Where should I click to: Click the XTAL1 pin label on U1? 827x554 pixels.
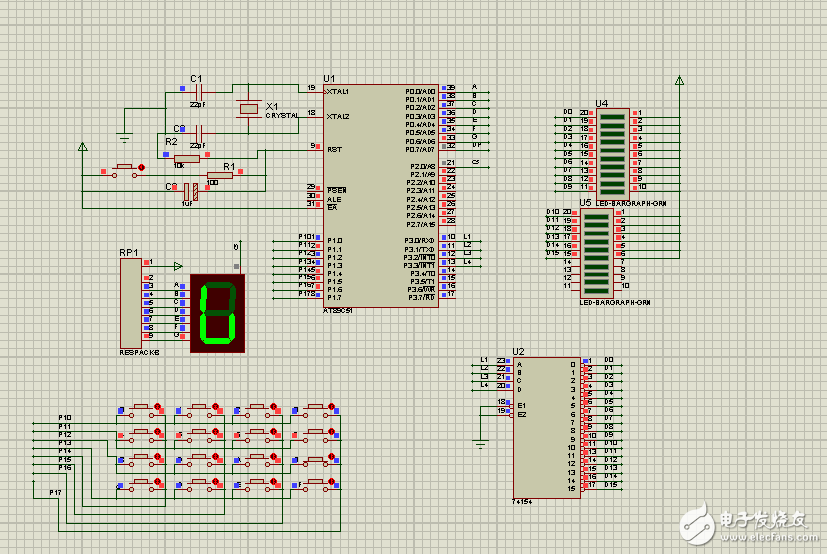[x=337, y=91]
